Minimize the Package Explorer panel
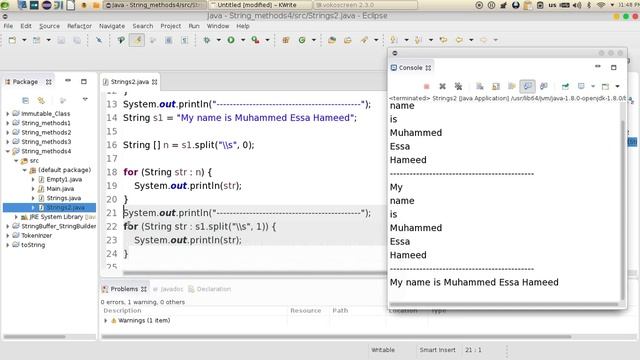This screenshot has width=640, height=360. tap(68, 81)
